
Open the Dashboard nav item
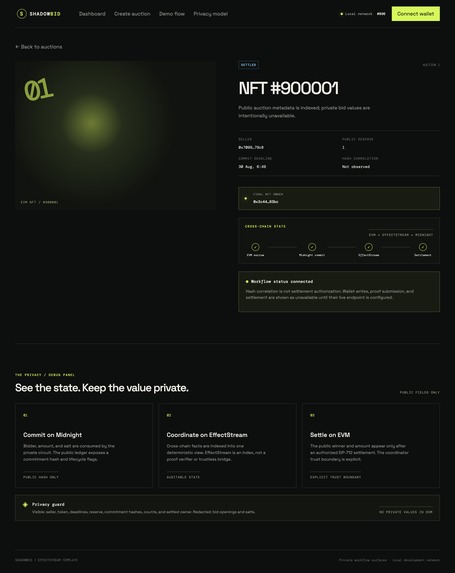coord(92,14)
